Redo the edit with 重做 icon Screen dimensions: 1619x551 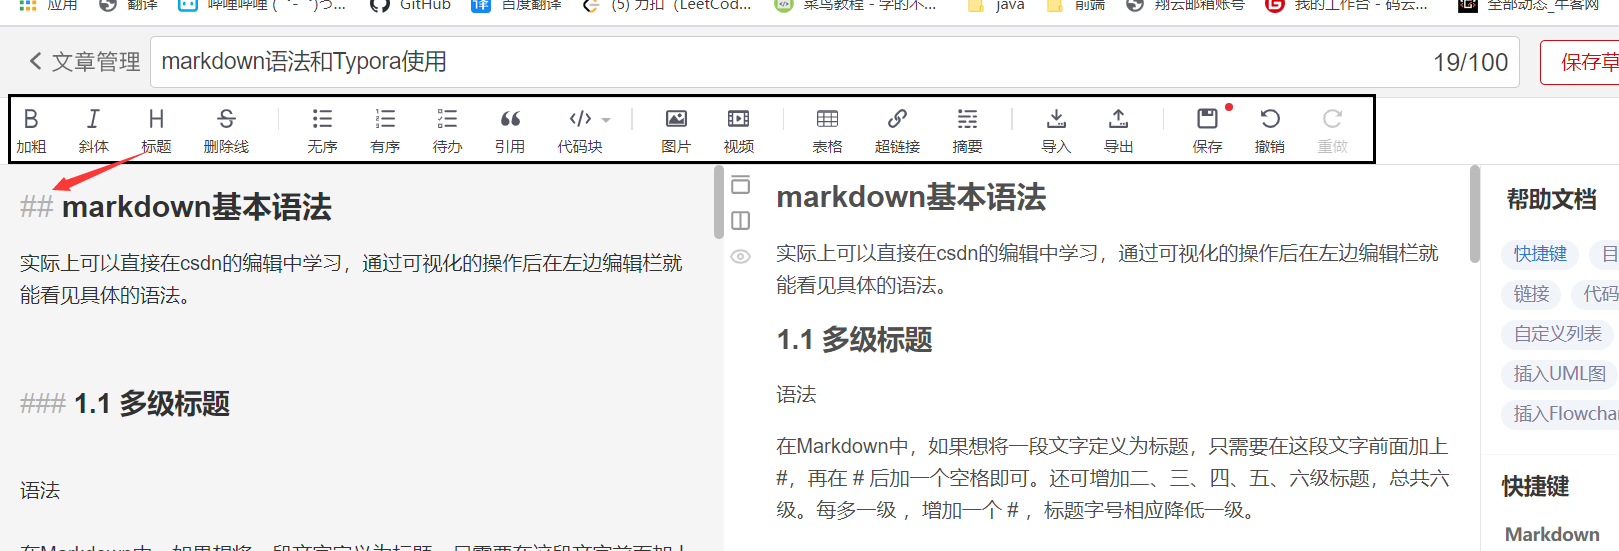point(1332,130)
